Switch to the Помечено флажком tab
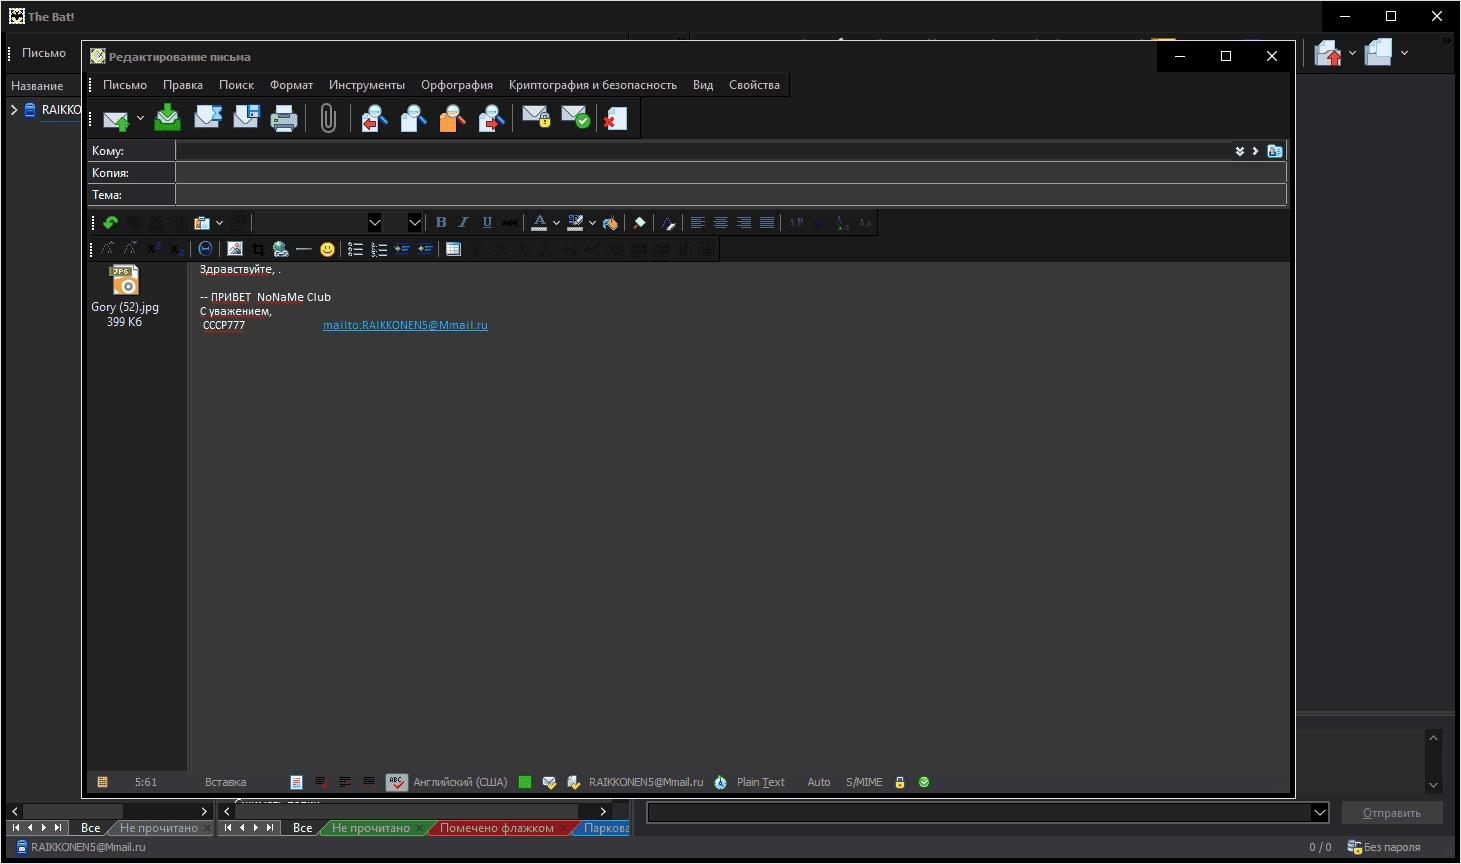Image resolution: width=1461 pixels, height=864 pixels. 496,828
